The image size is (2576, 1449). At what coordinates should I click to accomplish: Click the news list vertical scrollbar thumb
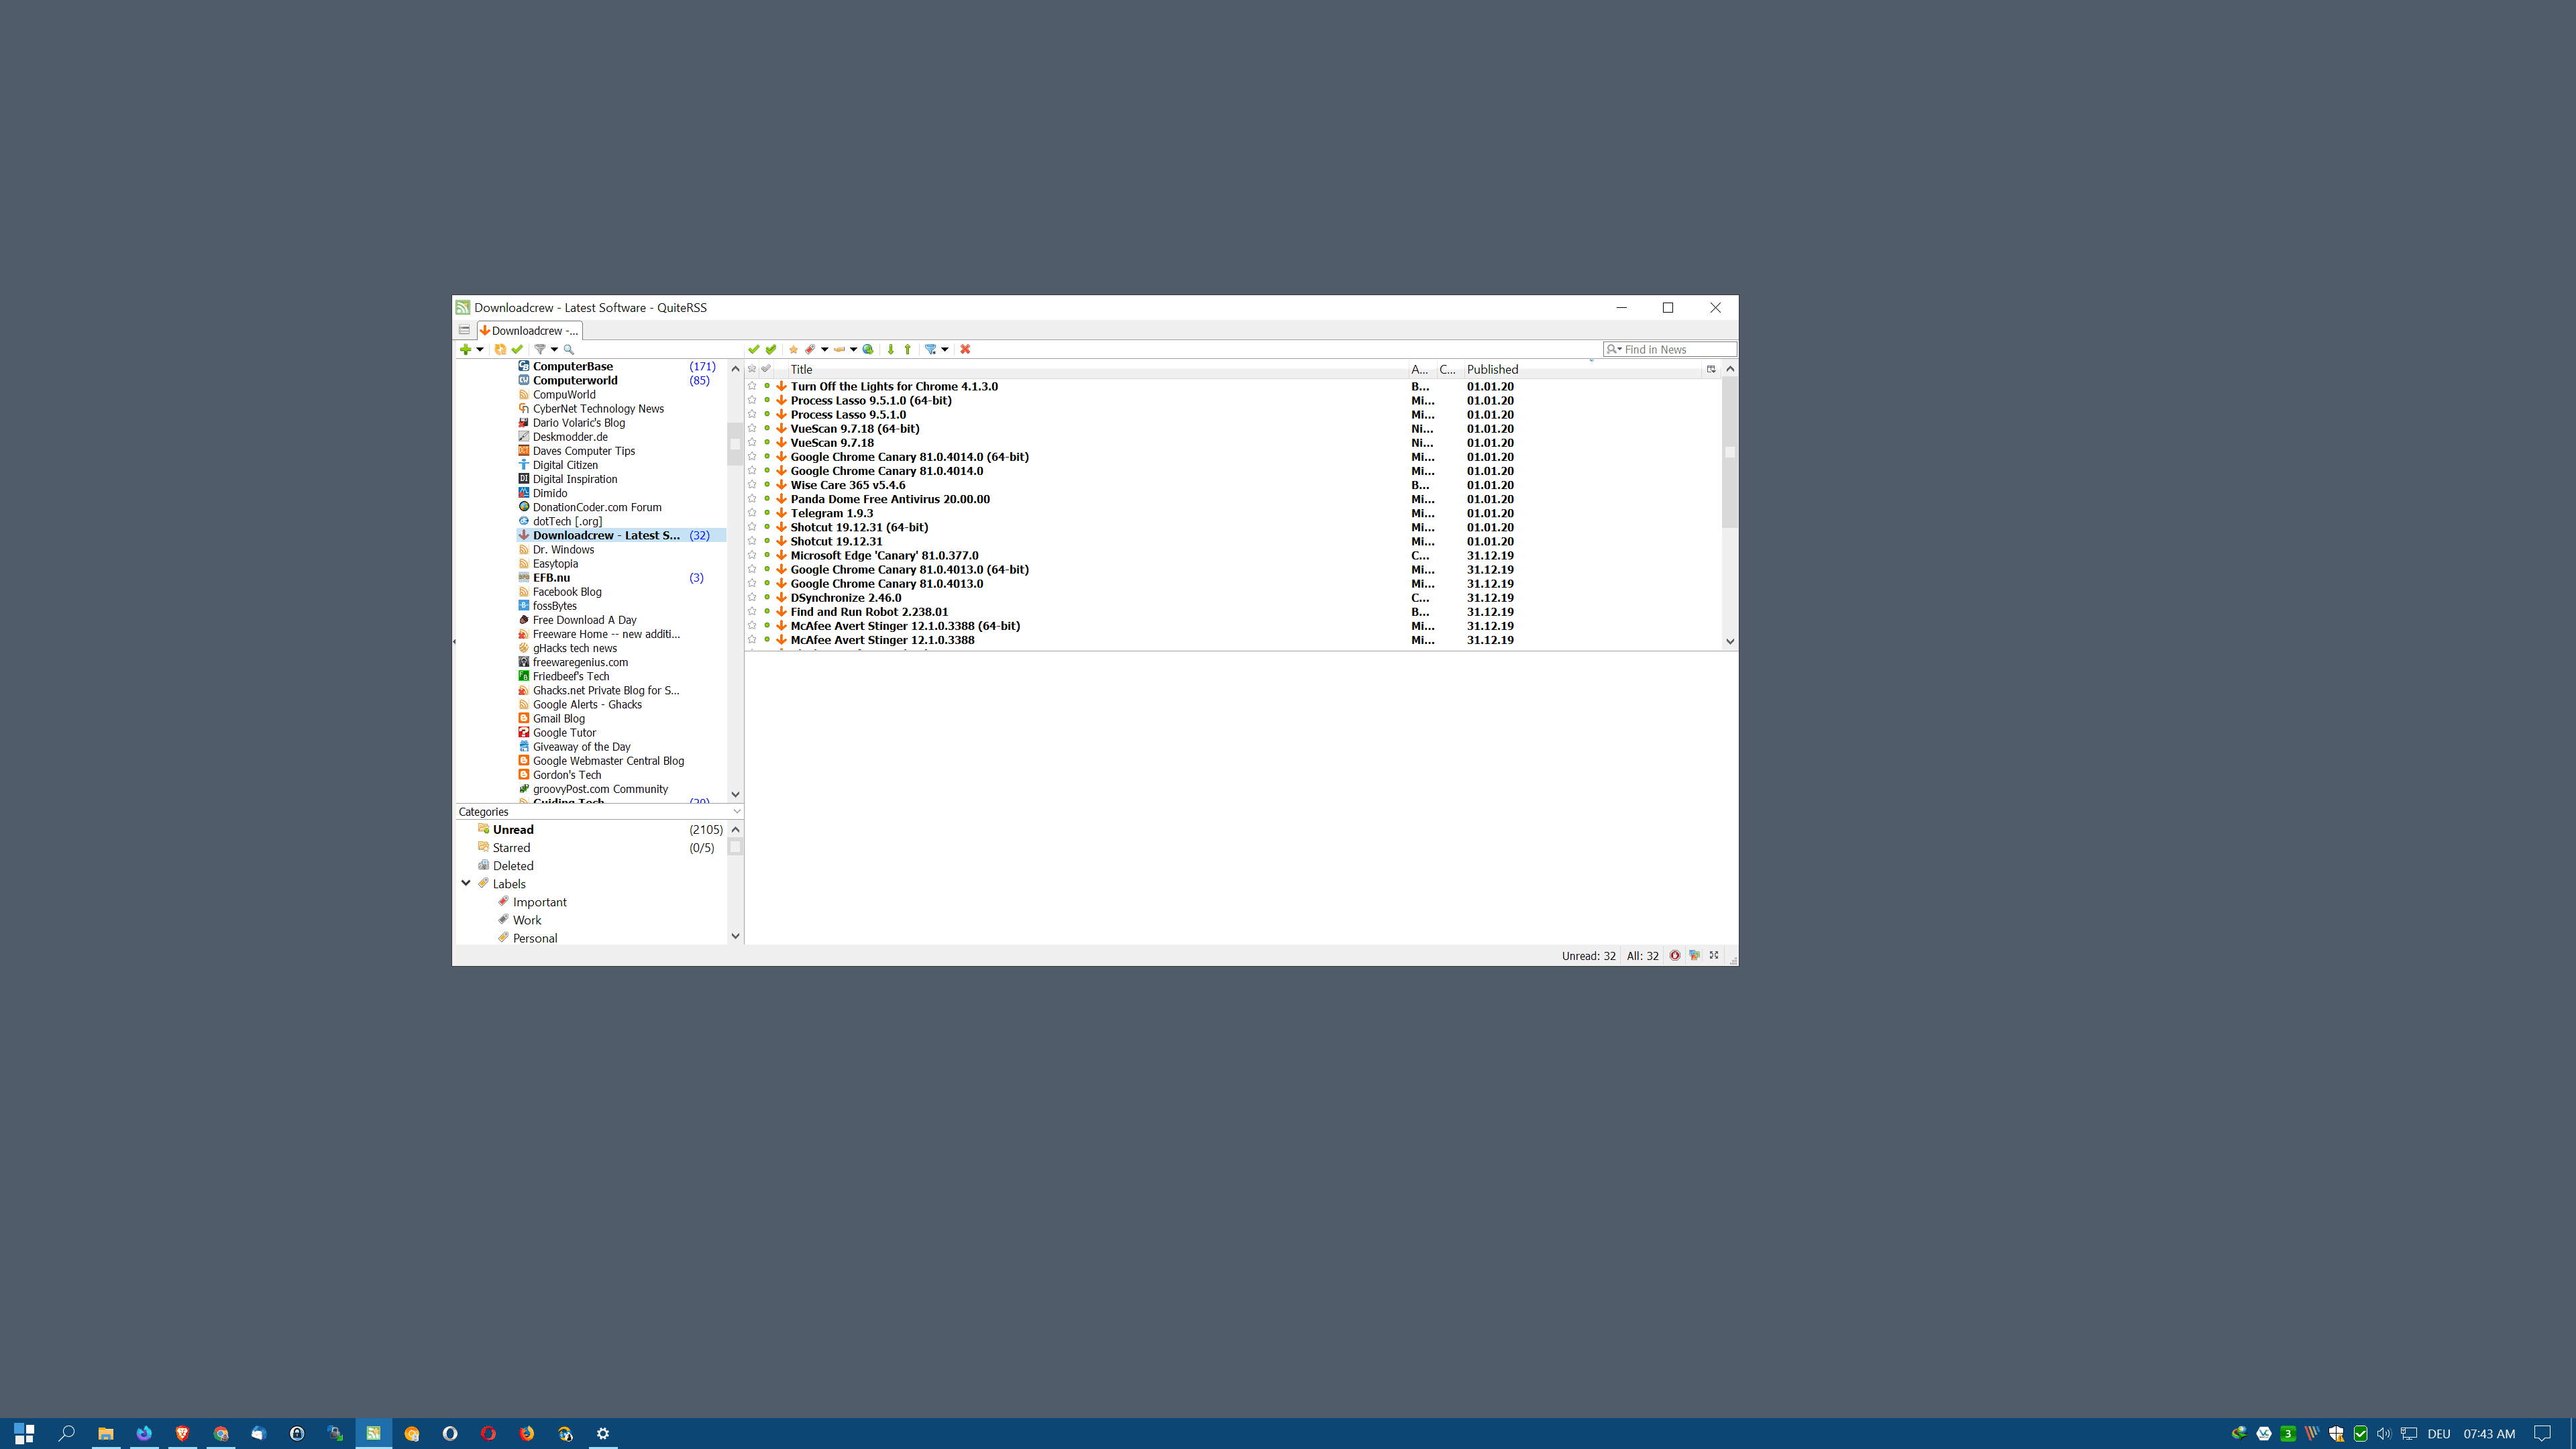tap(1730, 452)
